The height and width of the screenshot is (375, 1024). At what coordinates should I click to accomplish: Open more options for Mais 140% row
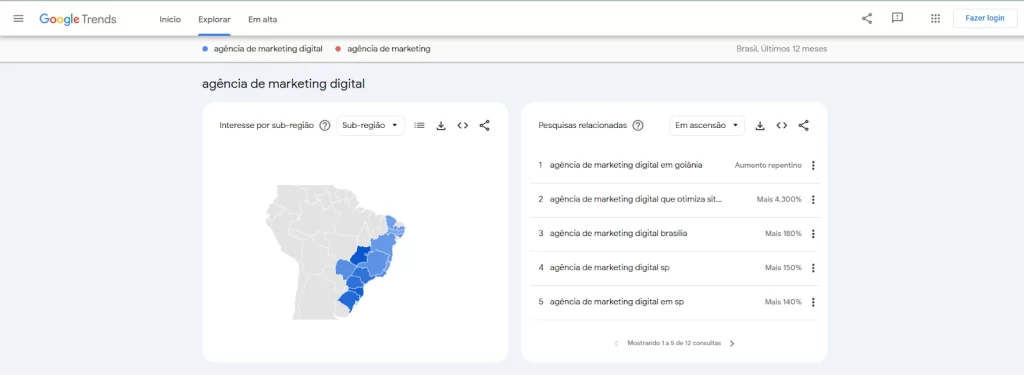point(813,302)
